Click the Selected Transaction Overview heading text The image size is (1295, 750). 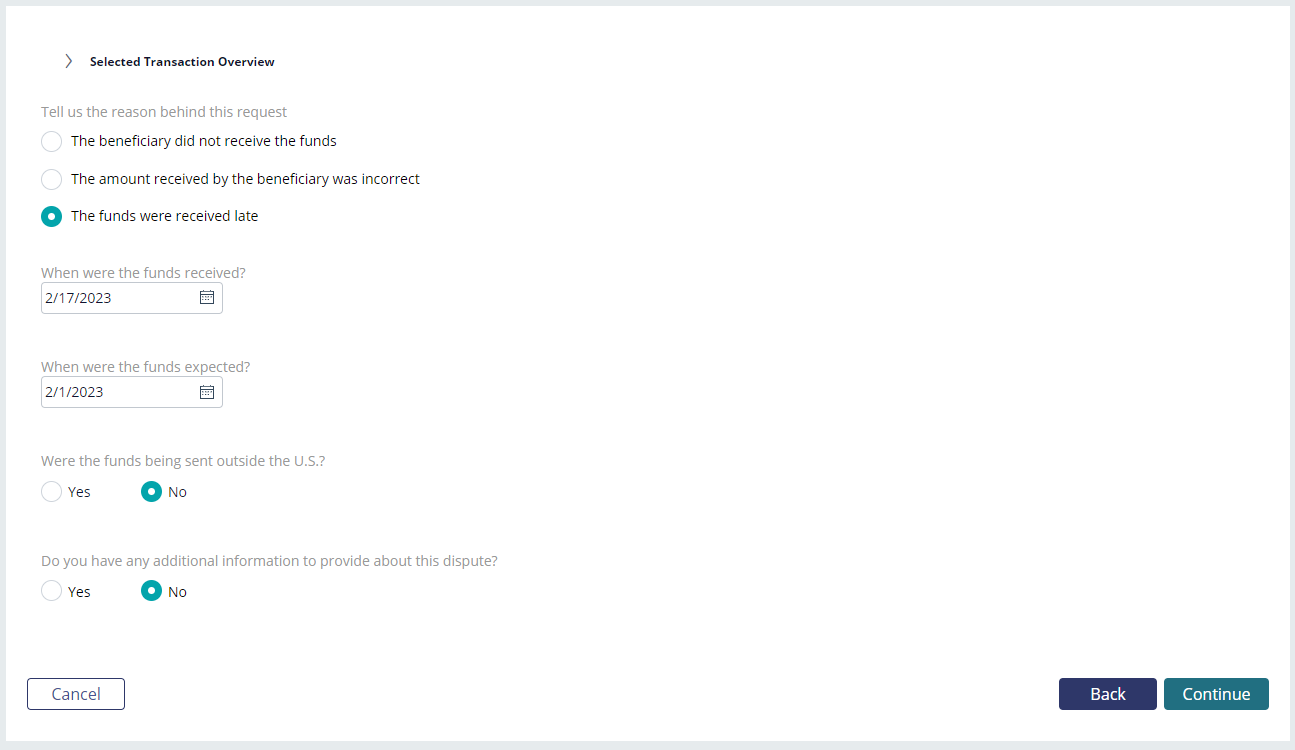pos(182,62)
